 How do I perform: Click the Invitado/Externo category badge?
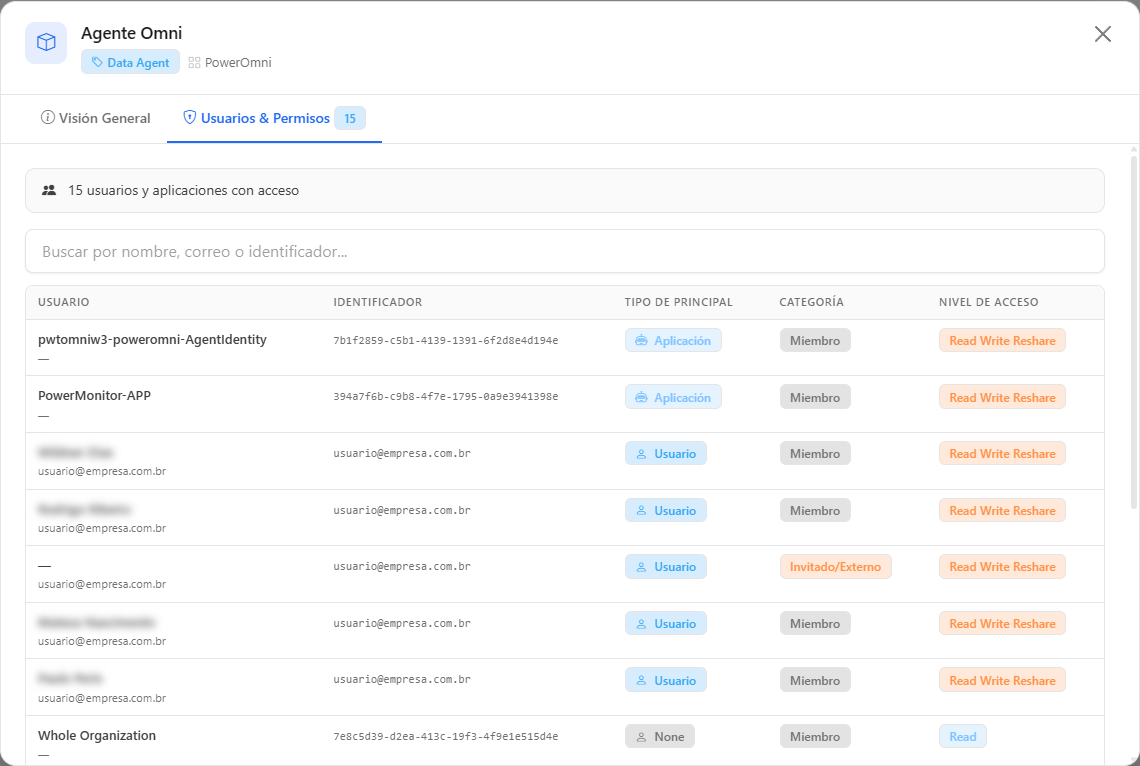(835, 567)
